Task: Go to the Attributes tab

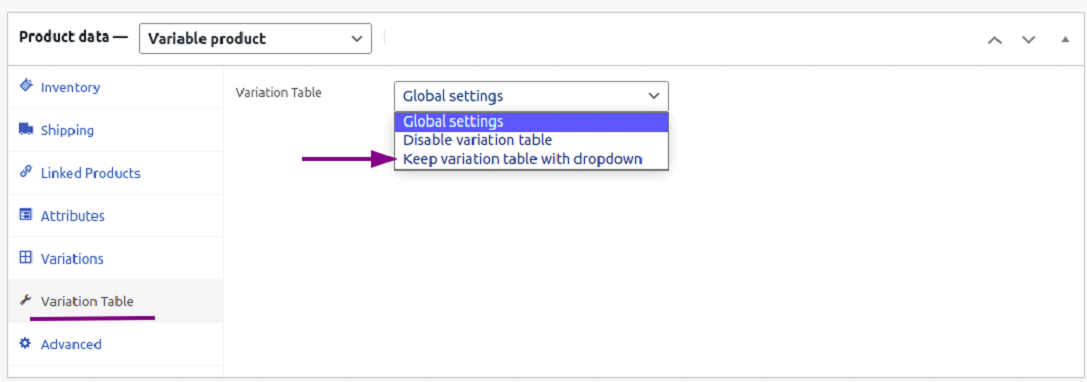Action: pos(115,216)
